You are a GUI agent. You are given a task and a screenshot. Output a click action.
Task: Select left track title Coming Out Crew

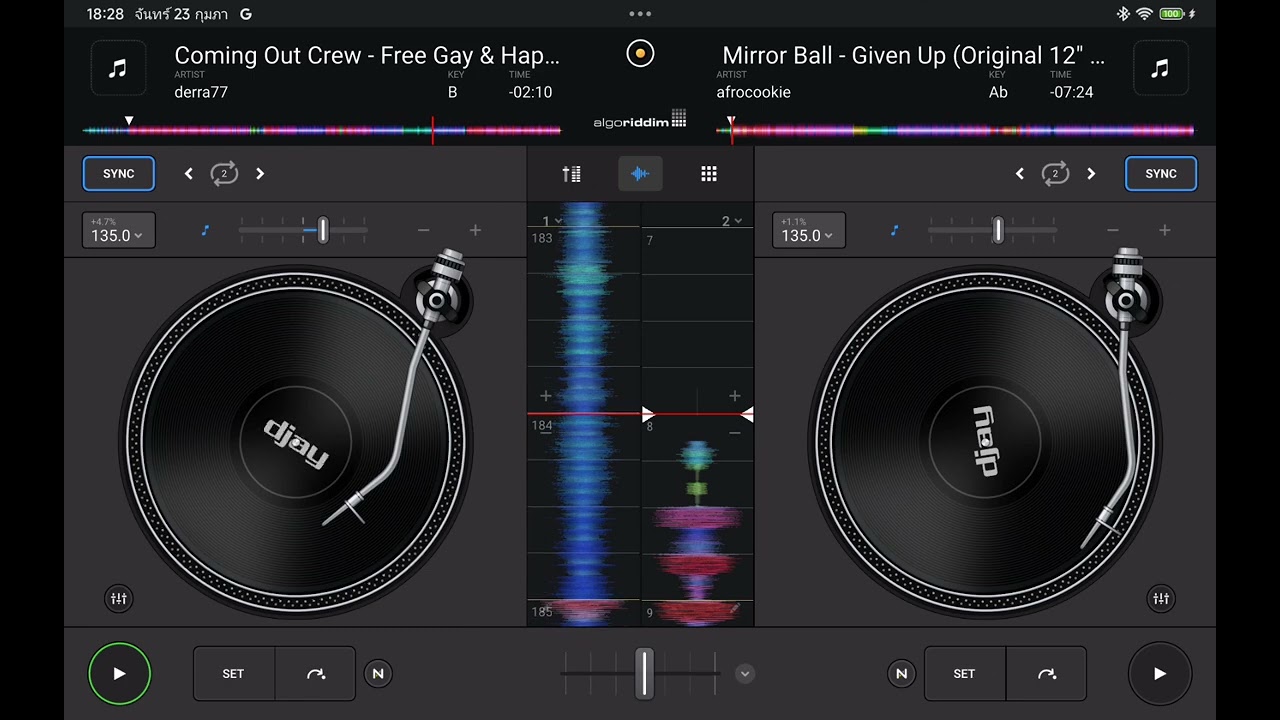(x=367, y=56)
